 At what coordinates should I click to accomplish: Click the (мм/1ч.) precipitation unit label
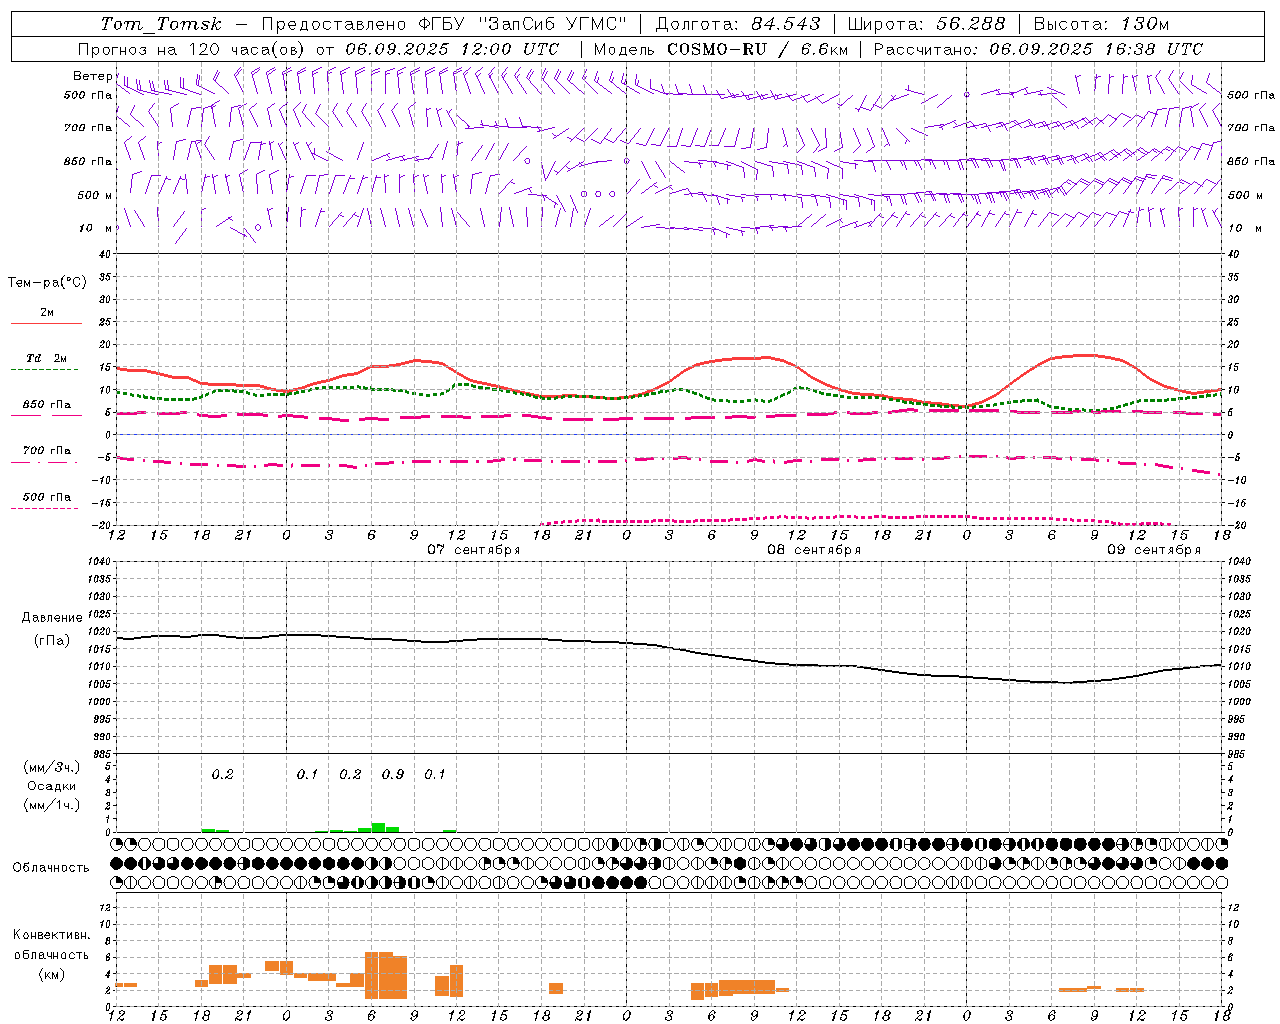pos(52,805)
